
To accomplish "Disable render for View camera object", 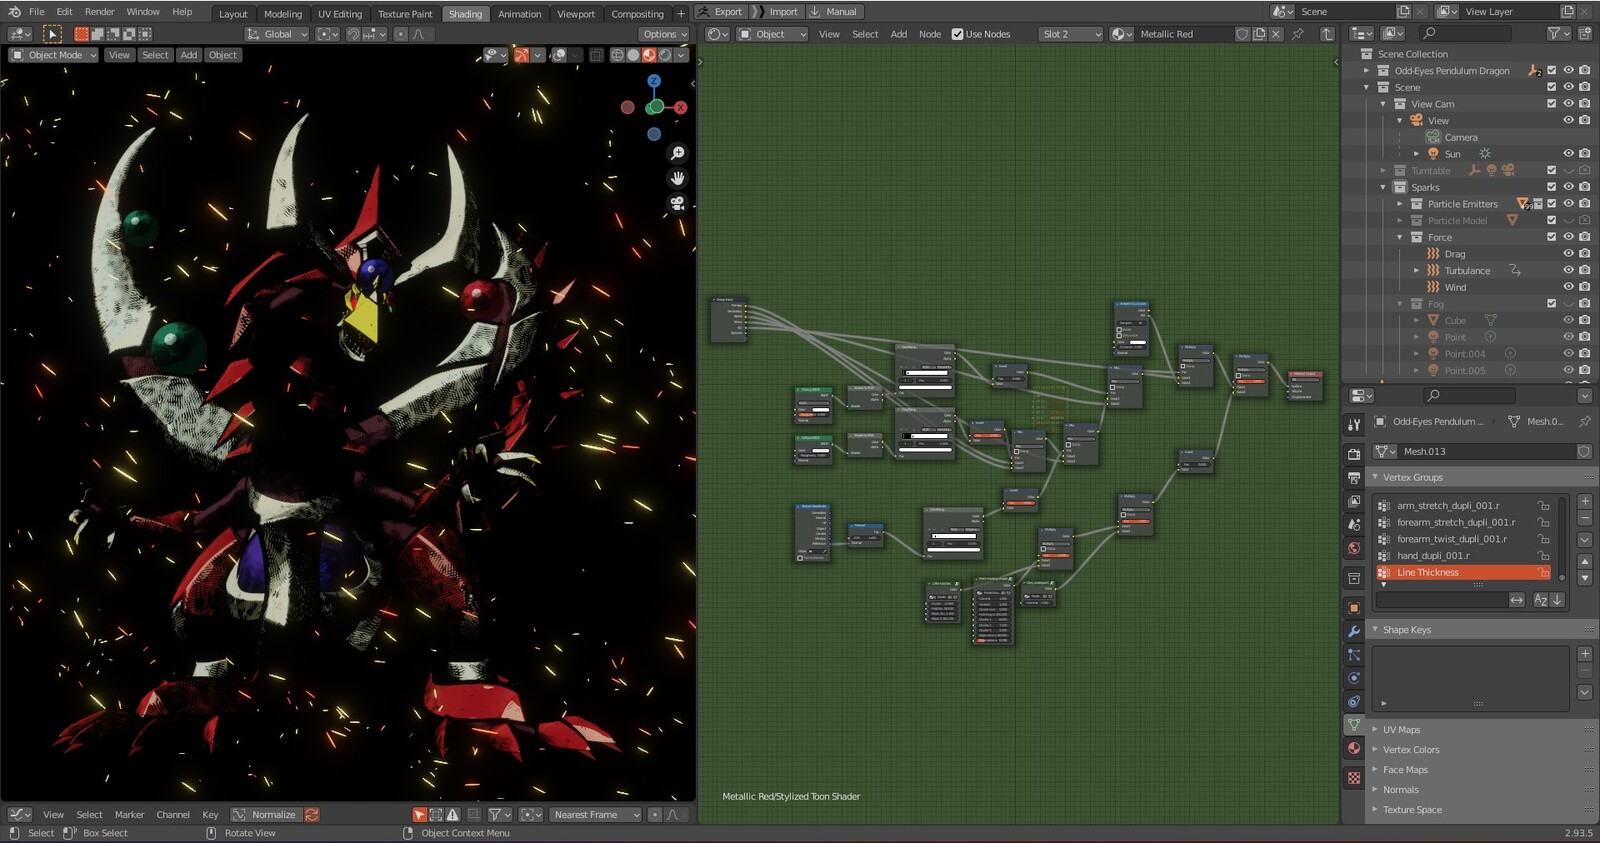I will coord(1585,121).
